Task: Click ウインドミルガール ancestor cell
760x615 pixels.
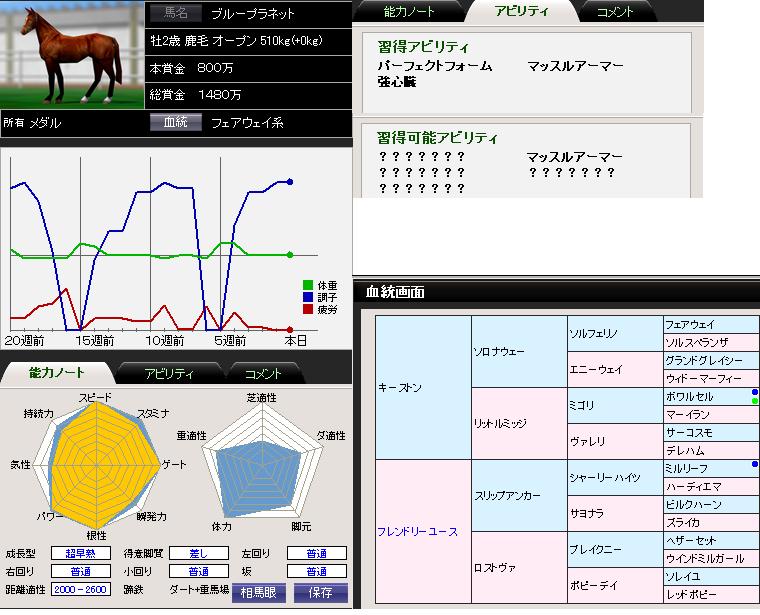Action: coord(711,559)
